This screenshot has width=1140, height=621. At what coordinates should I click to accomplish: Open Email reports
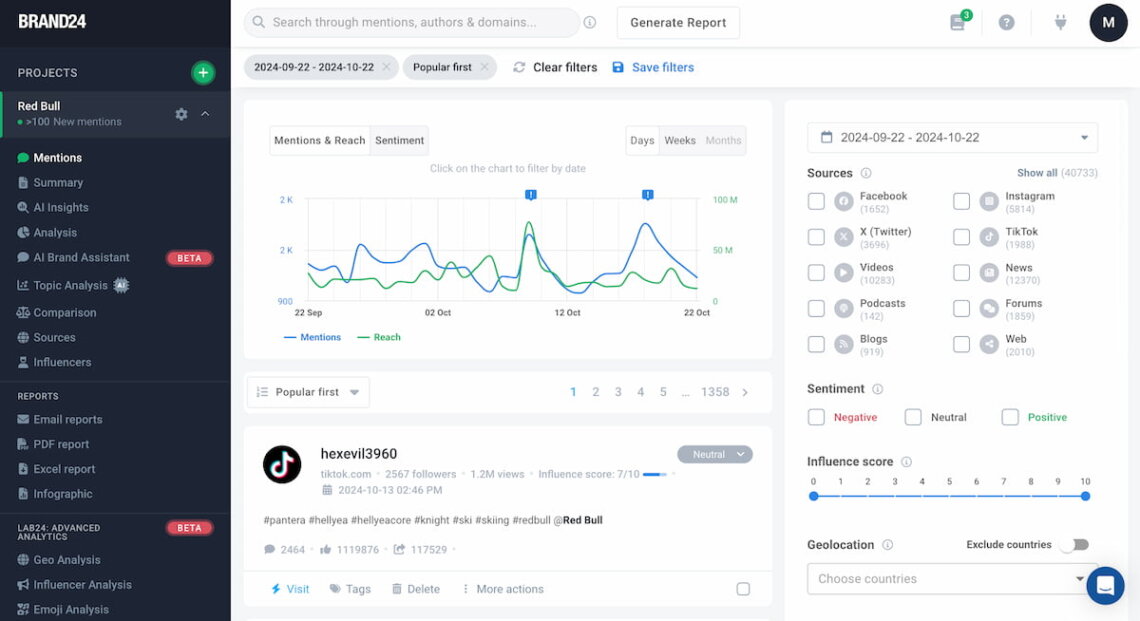coord(68,420)
